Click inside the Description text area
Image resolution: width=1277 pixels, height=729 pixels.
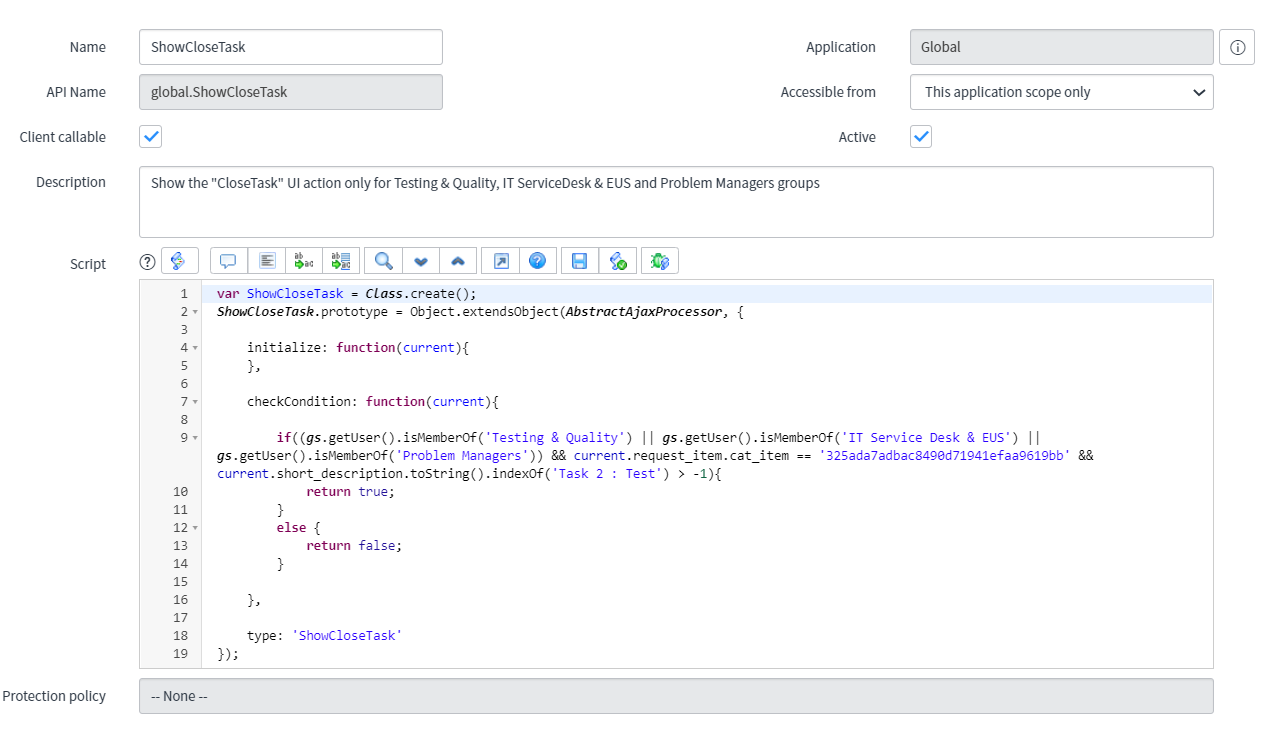click(676, 202)
